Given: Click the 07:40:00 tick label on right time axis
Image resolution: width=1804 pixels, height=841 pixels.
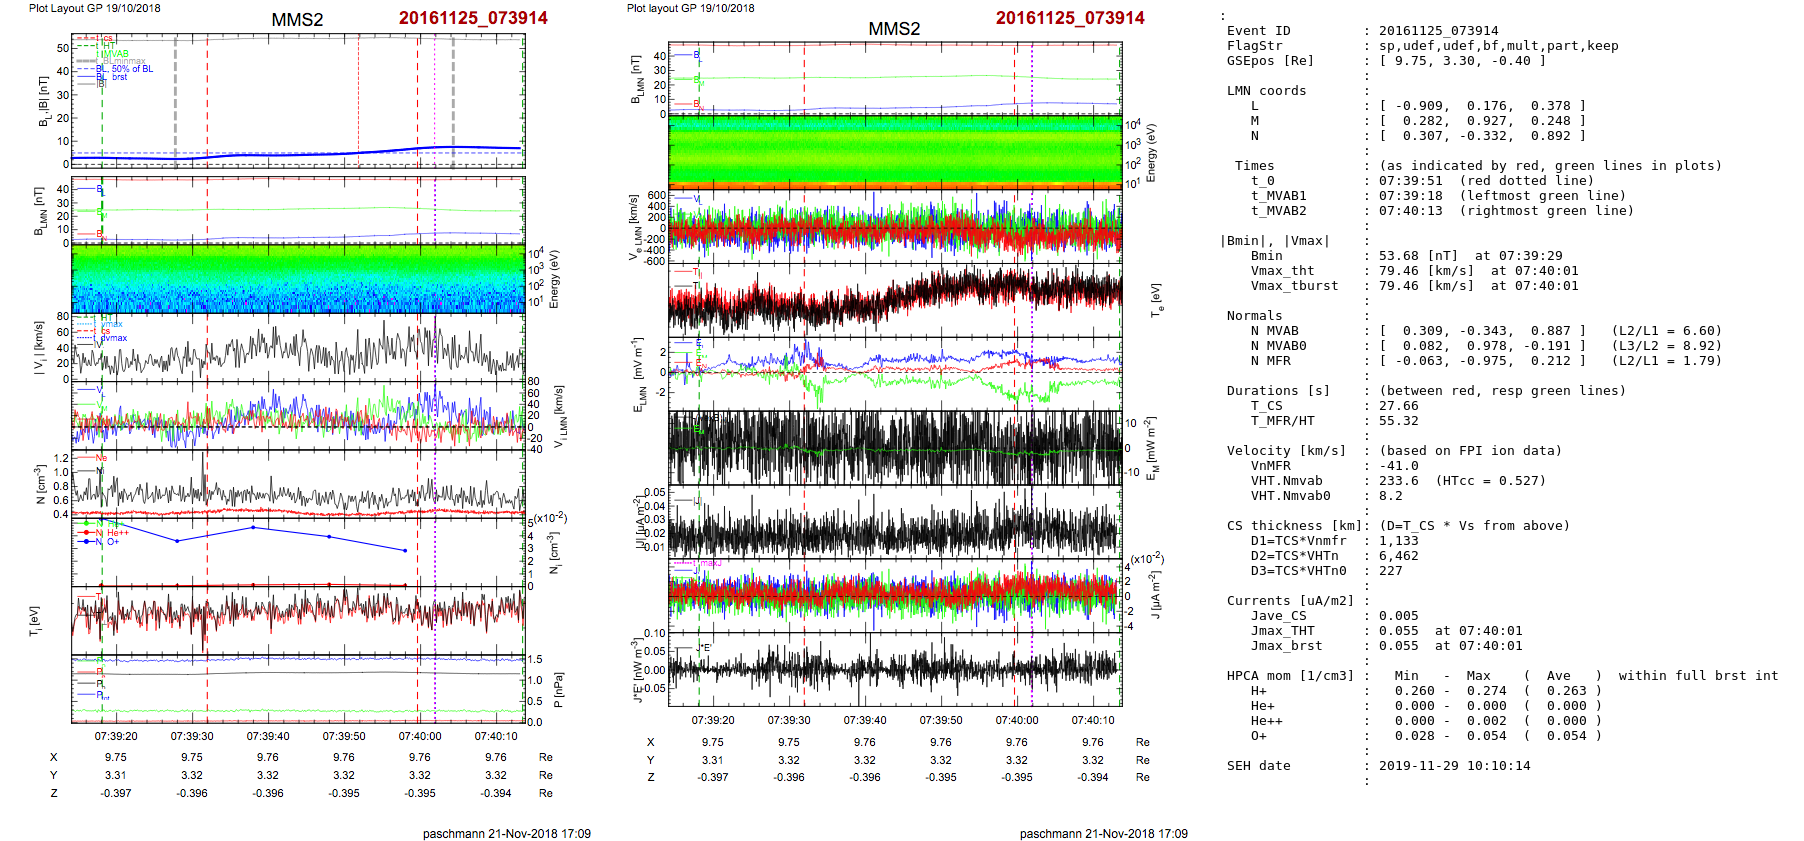Looking at the screenshot, I should point(1017,720).
